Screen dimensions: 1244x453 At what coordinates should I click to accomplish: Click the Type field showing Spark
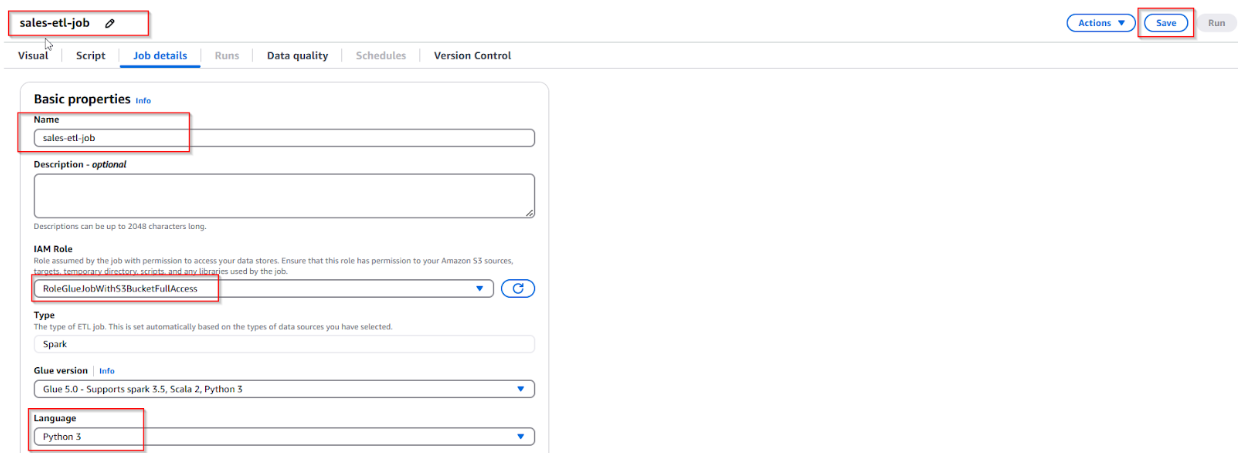[284, 344]
